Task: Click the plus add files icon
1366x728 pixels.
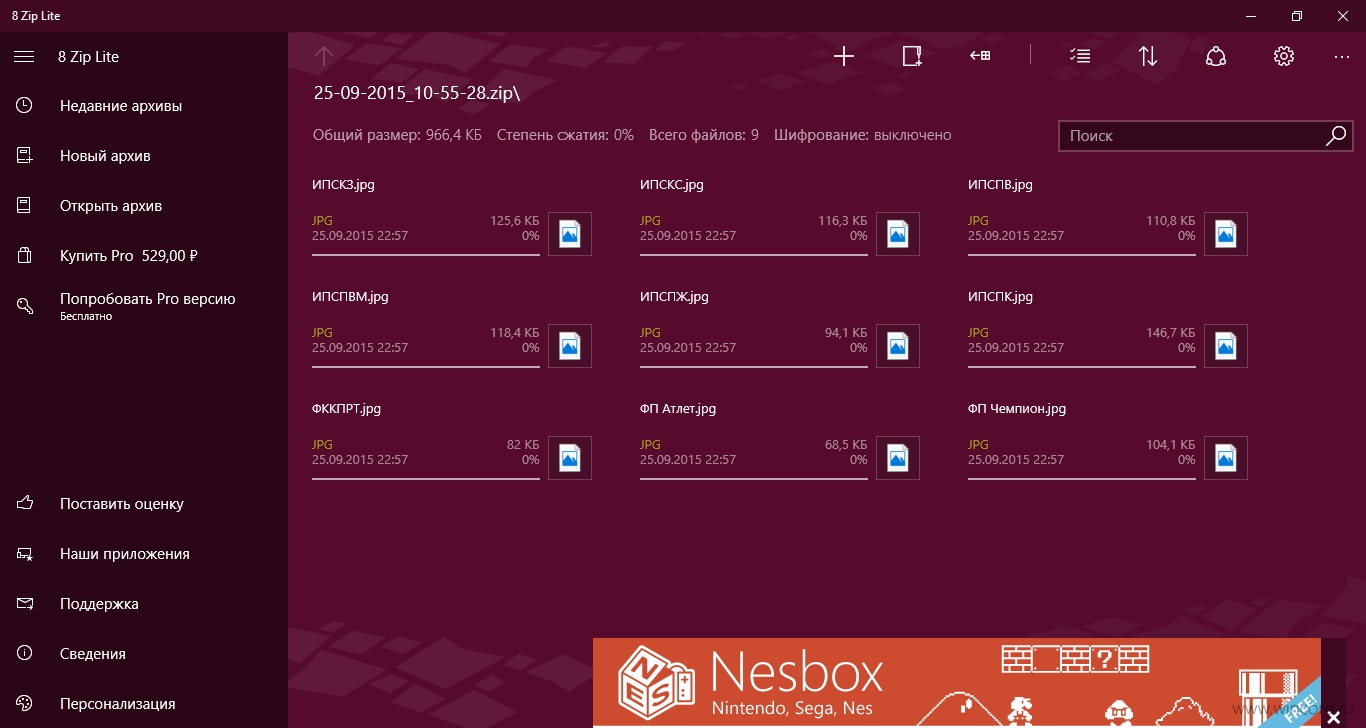Action: (x=844, y=57)
